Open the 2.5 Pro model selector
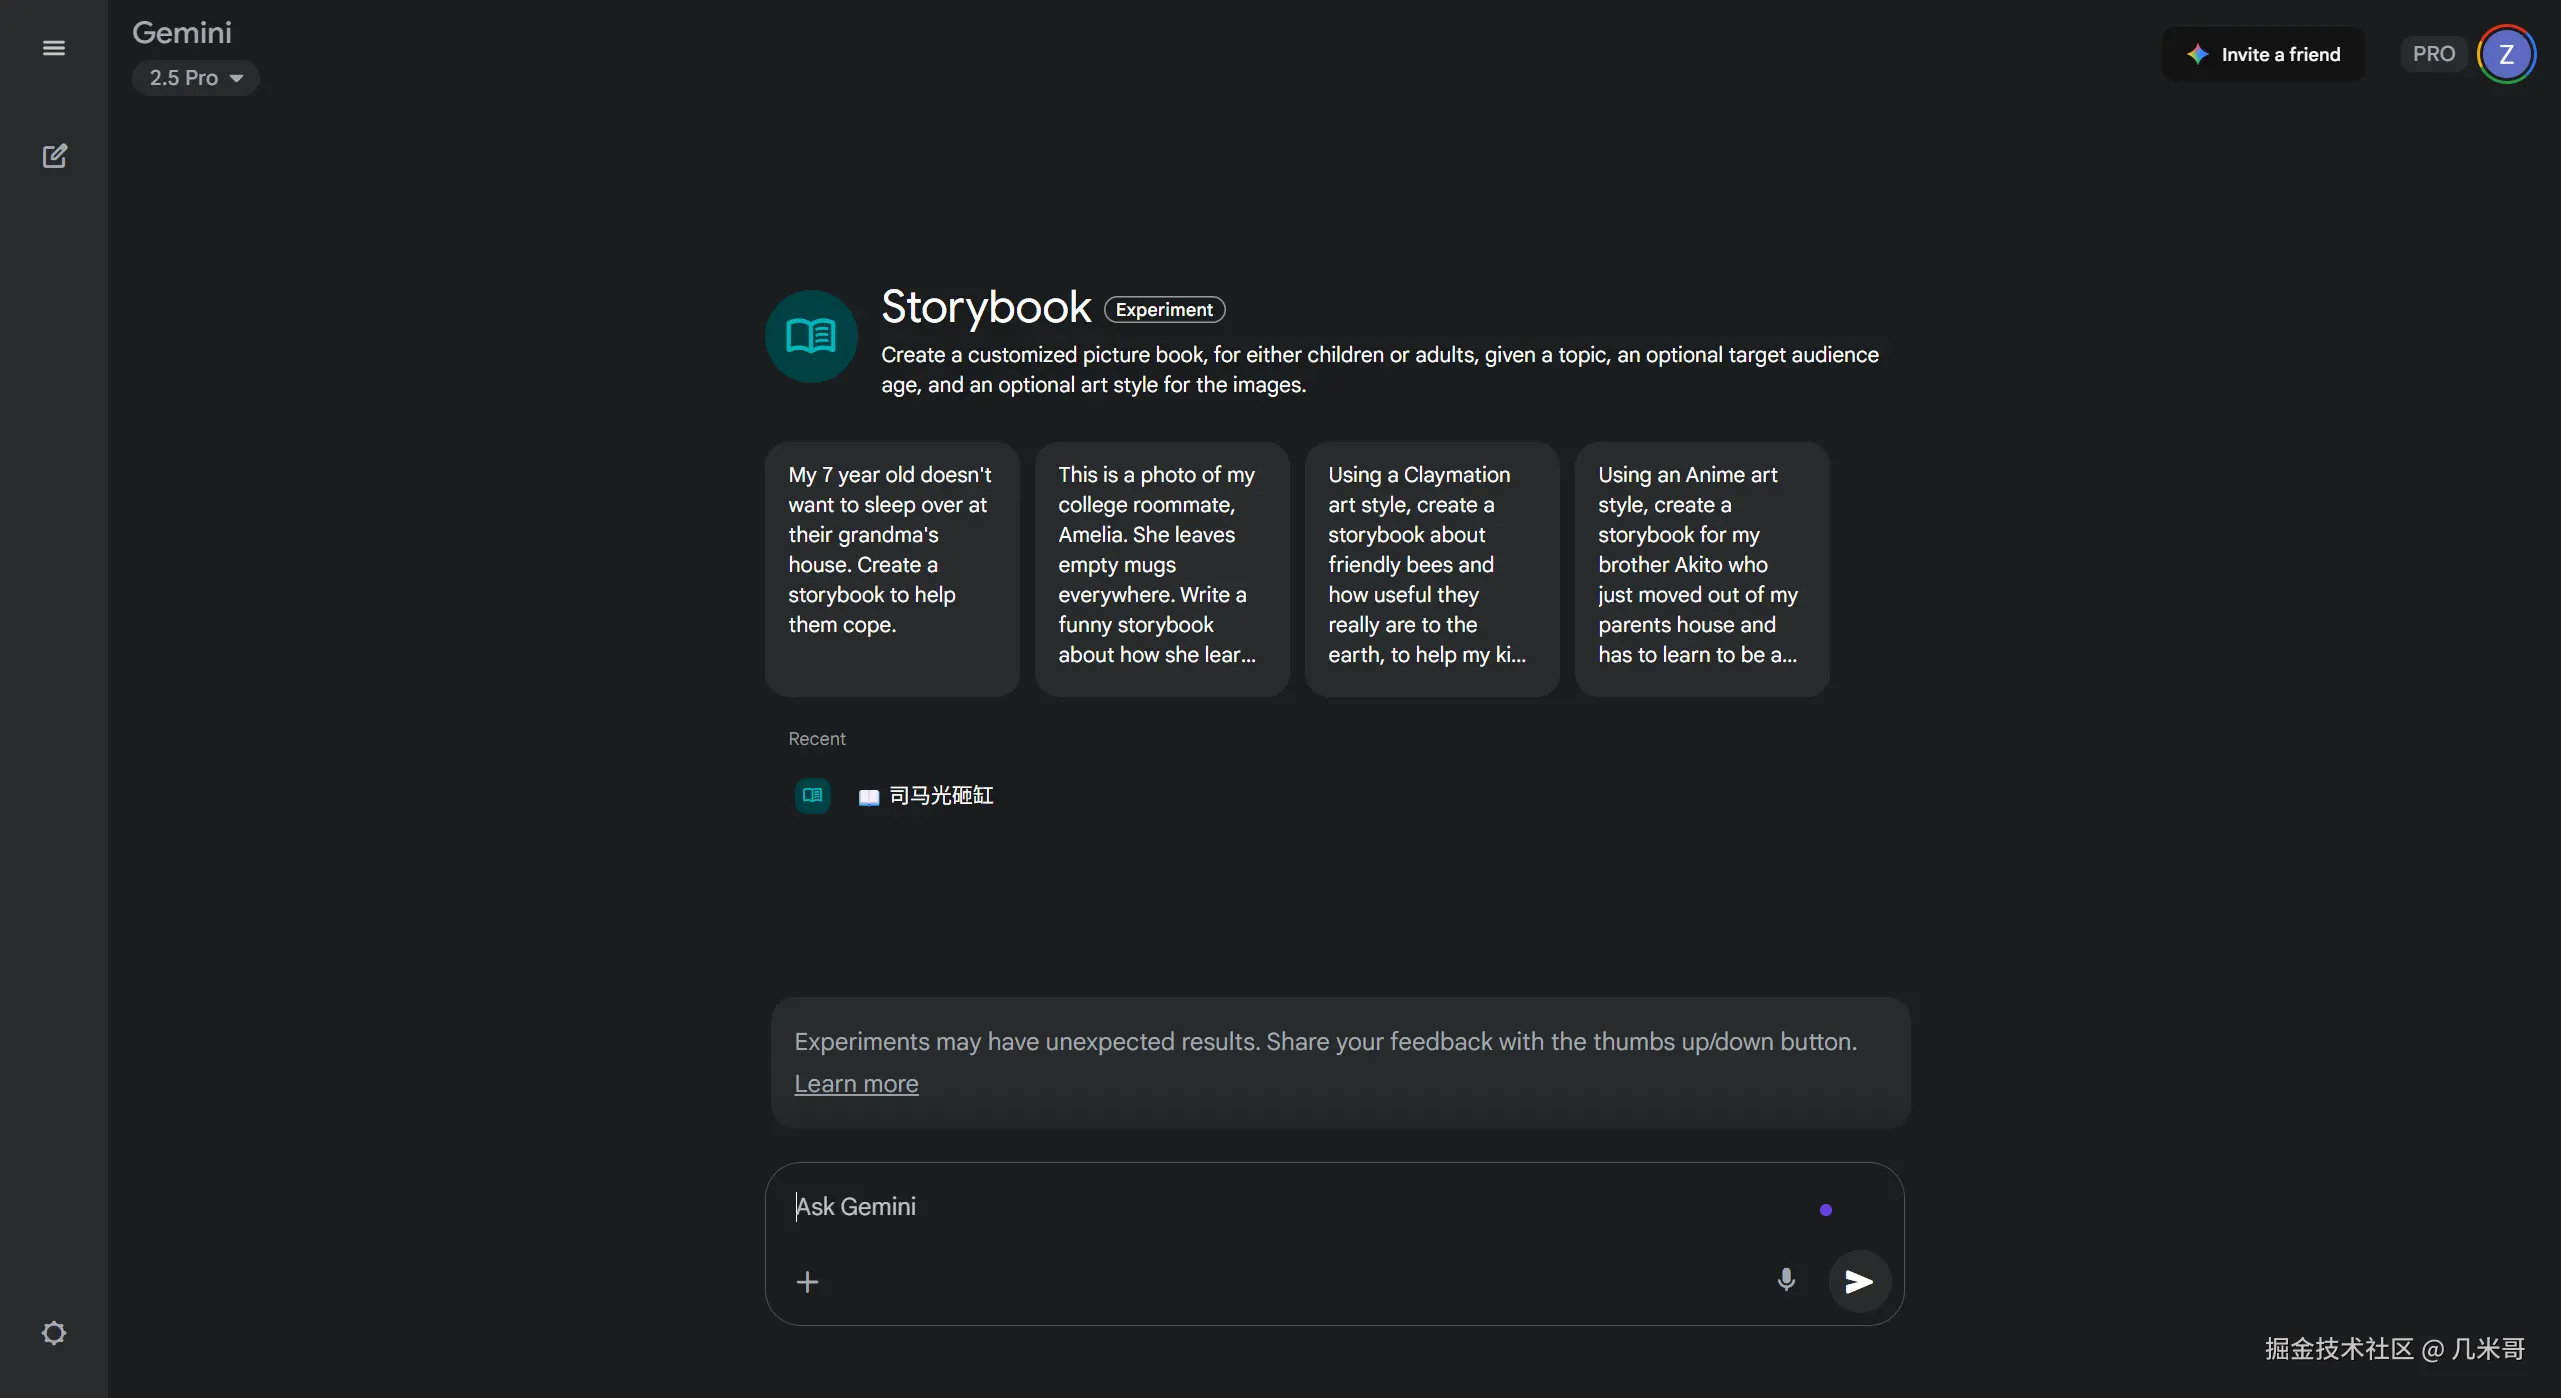Viewport: 2561px width, 1398px height. pos(195,77)
